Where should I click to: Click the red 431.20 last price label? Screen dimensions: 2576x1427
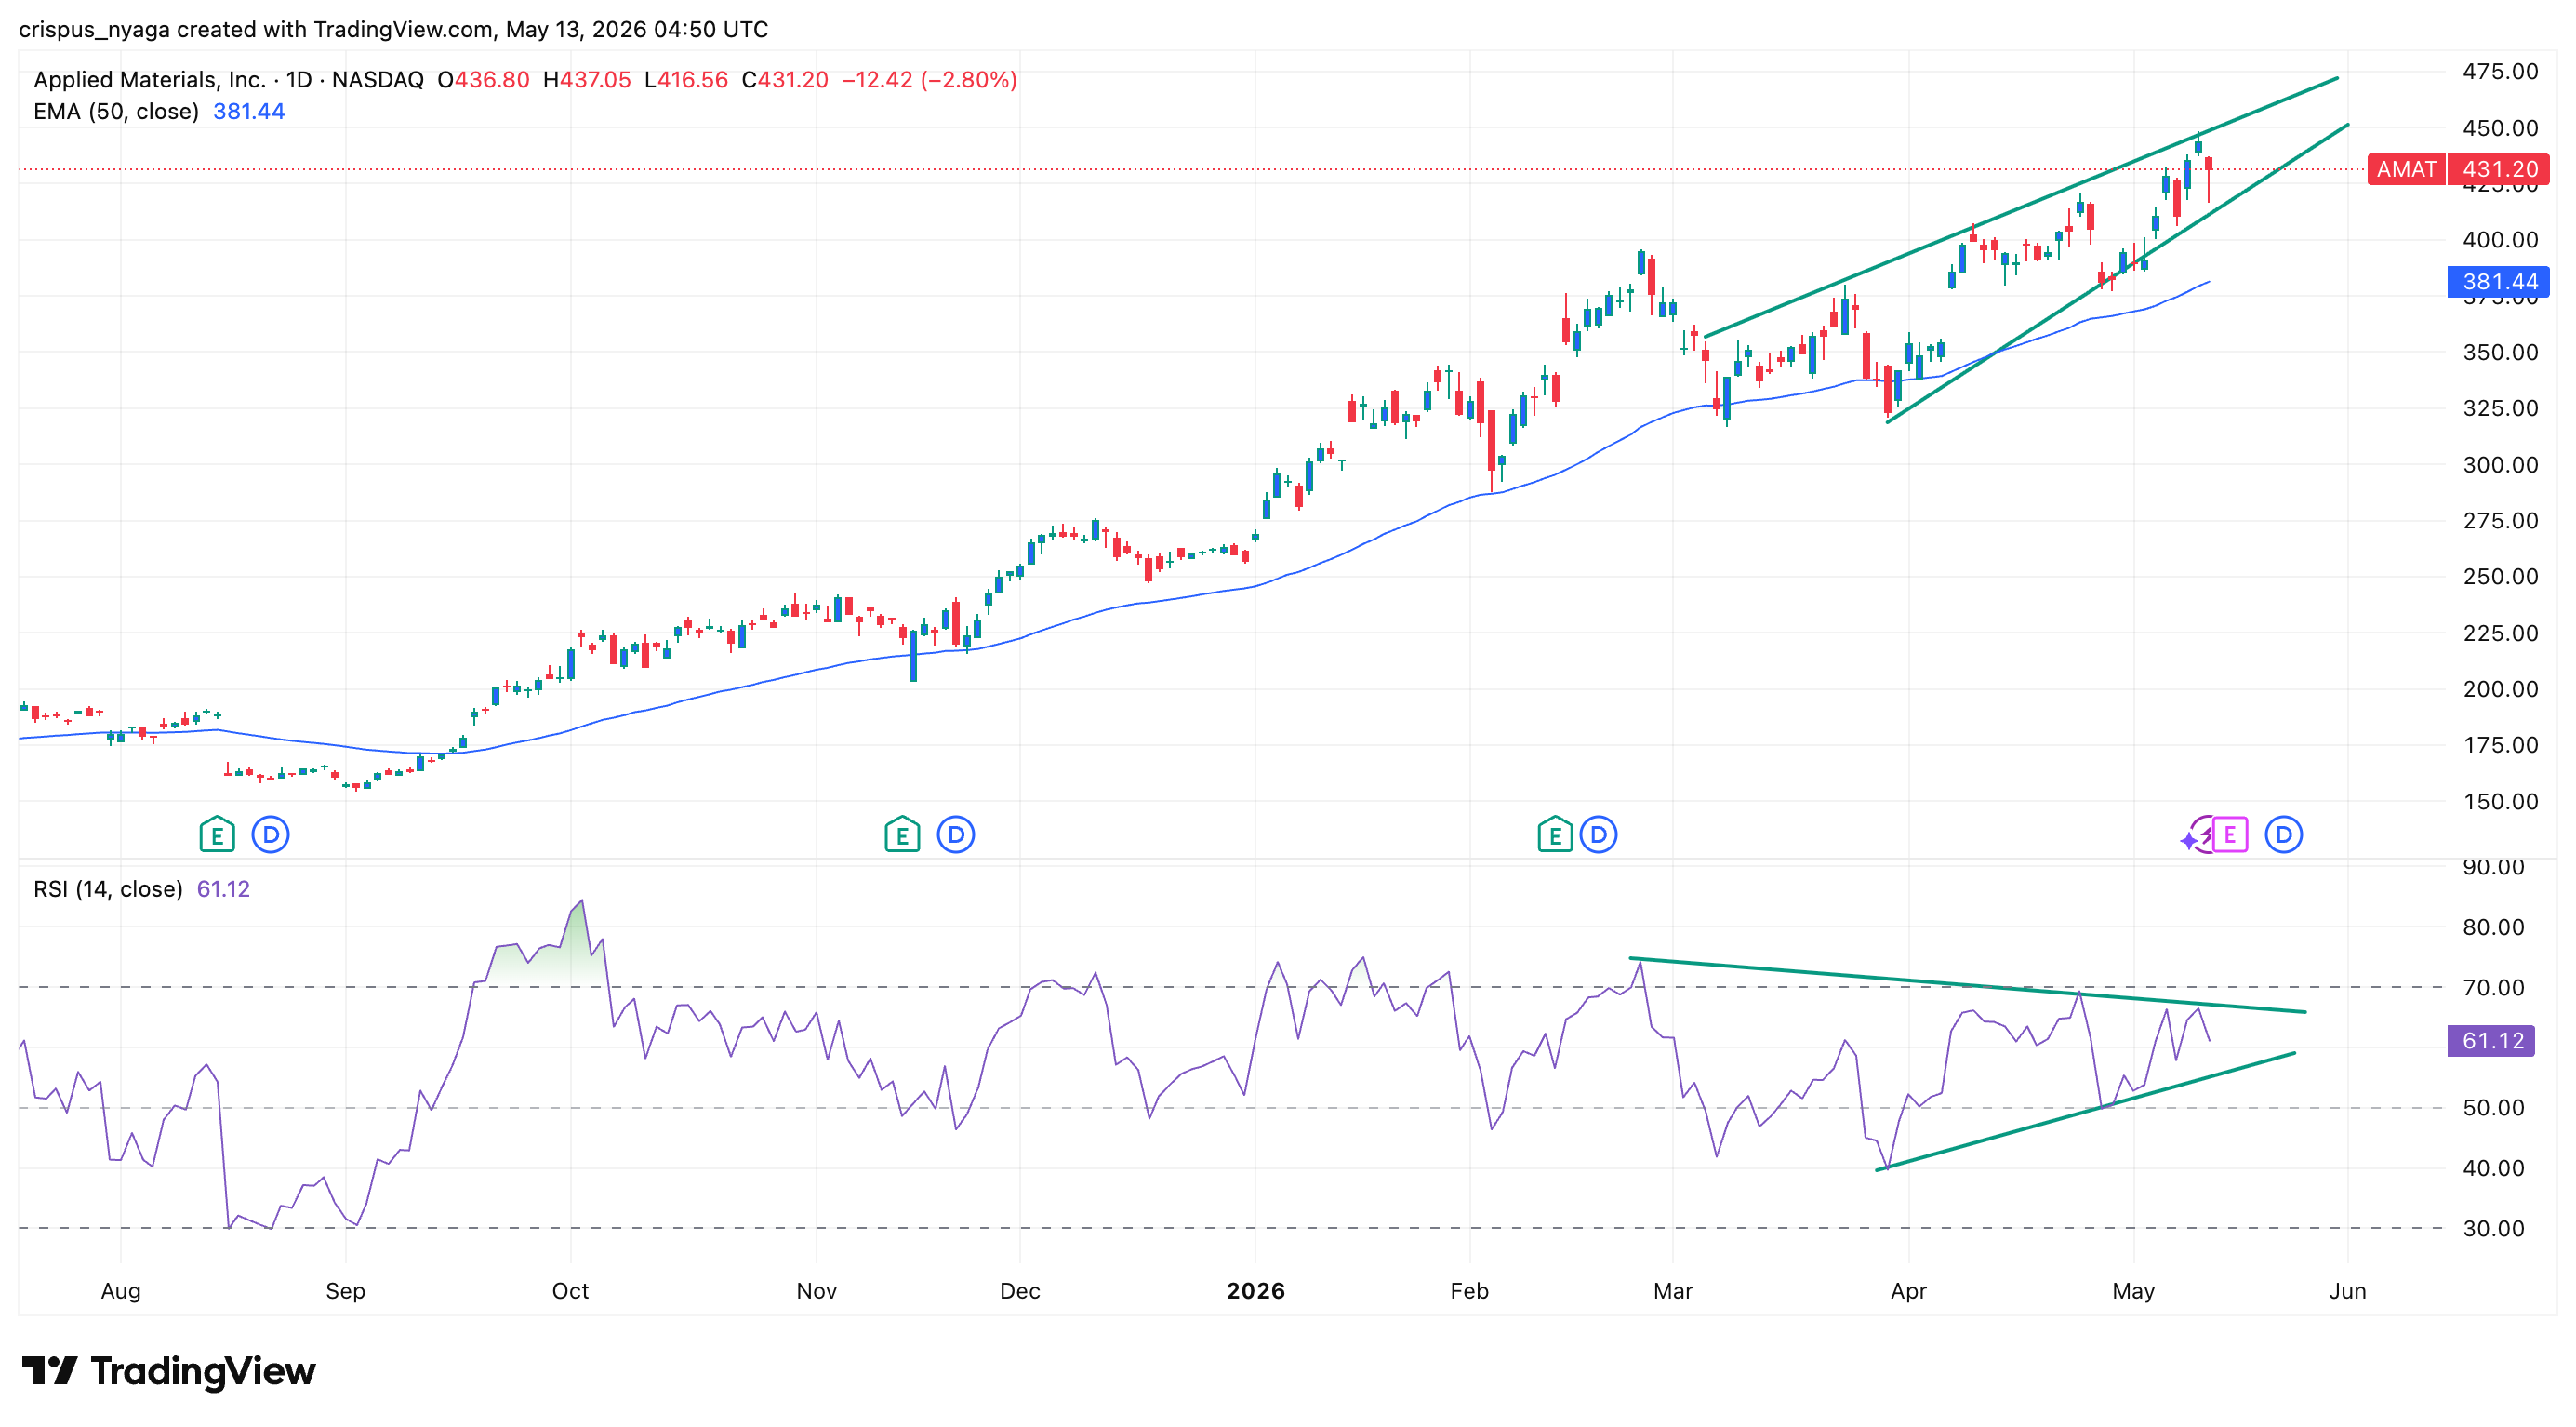pyautogui.click(x=2499, y=169)
